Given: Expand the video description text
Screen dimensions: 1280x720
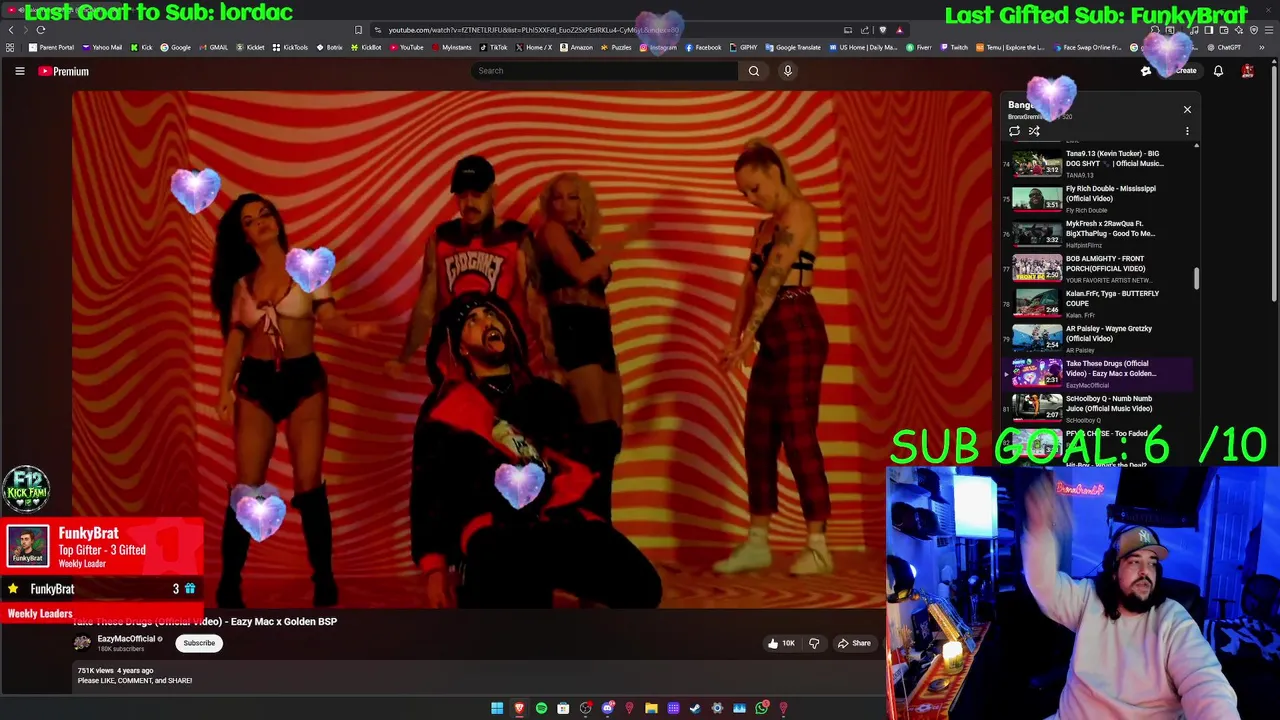Looking at the screenshot, I should 135,681.
